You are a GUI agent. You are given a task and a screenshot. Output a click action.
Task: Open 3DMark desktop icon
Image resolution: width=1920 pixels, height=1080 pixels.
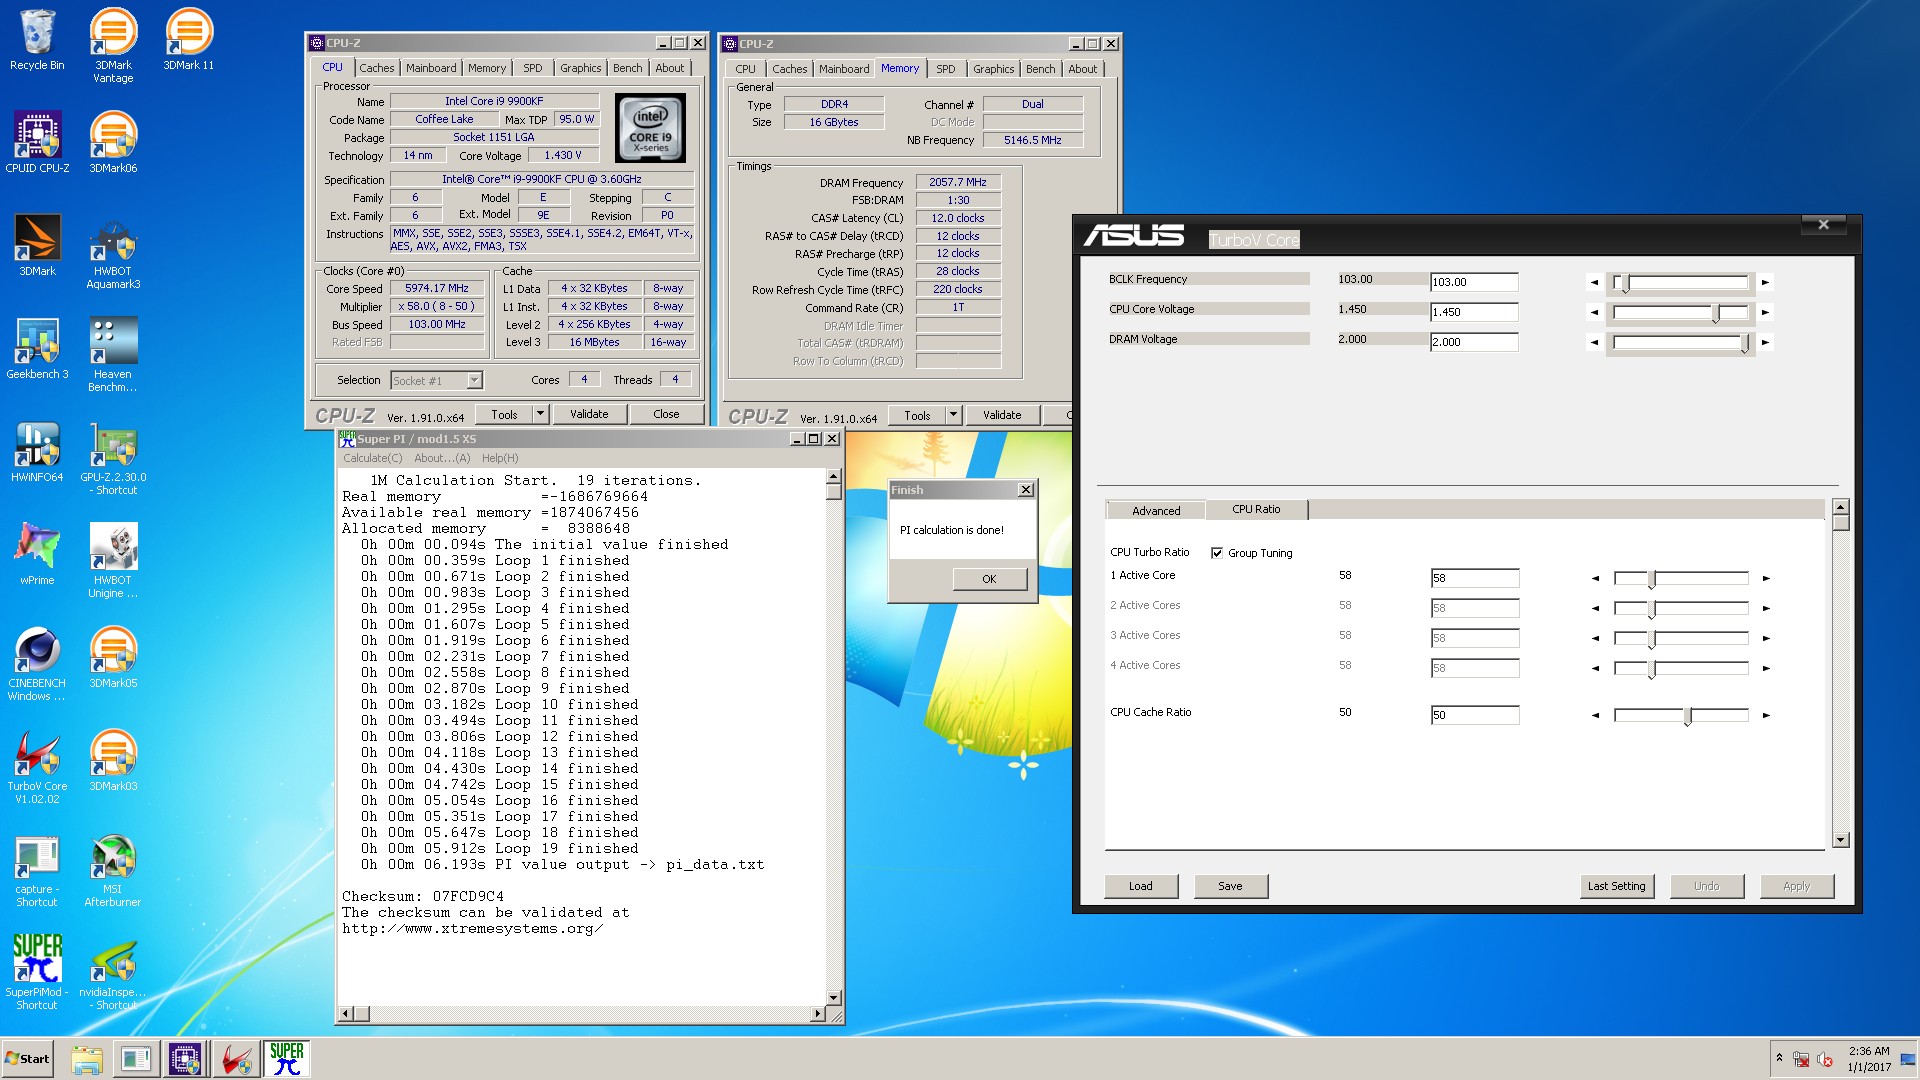[37, 246]
